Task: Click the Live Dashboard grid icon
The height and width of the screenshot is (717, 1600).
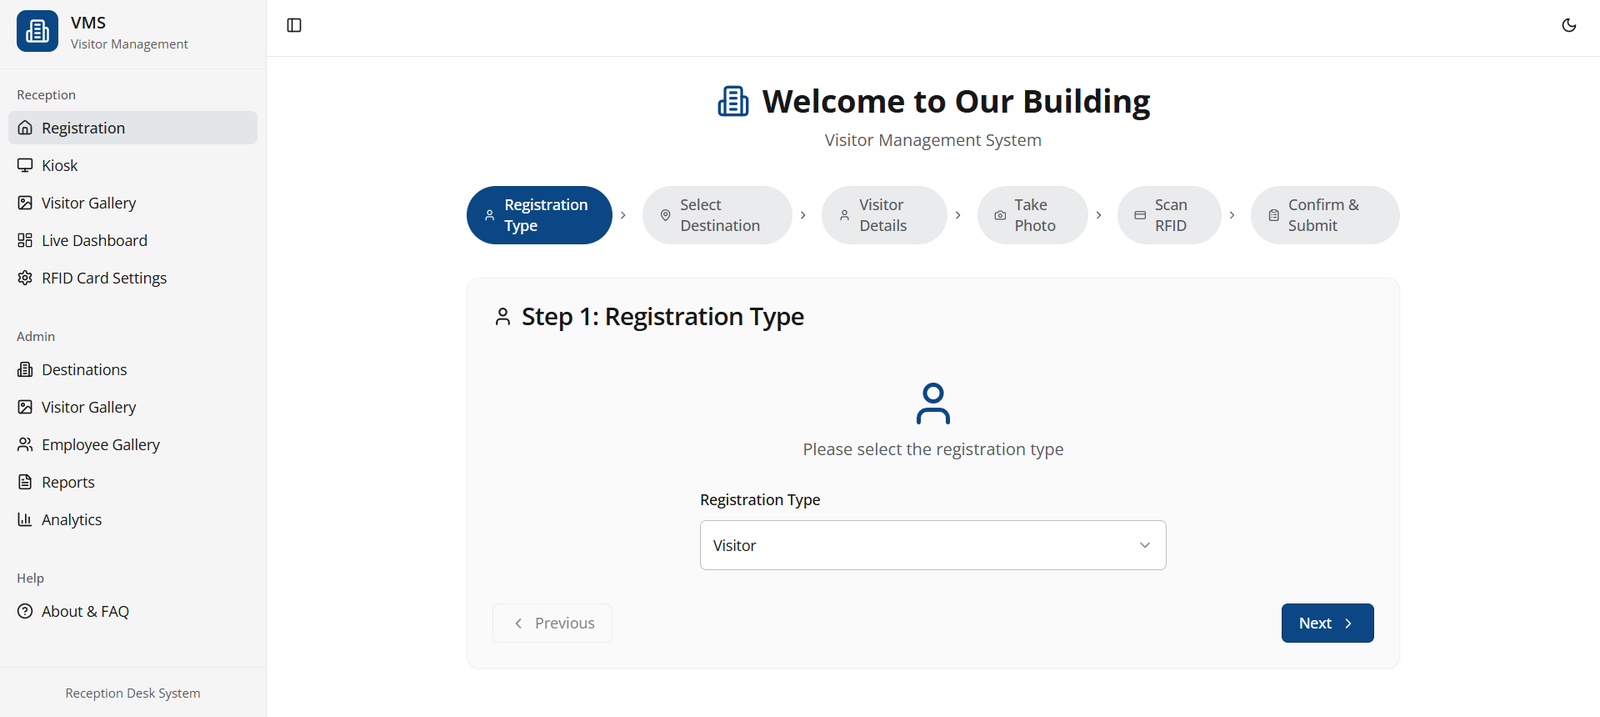Action: (25, 240)
